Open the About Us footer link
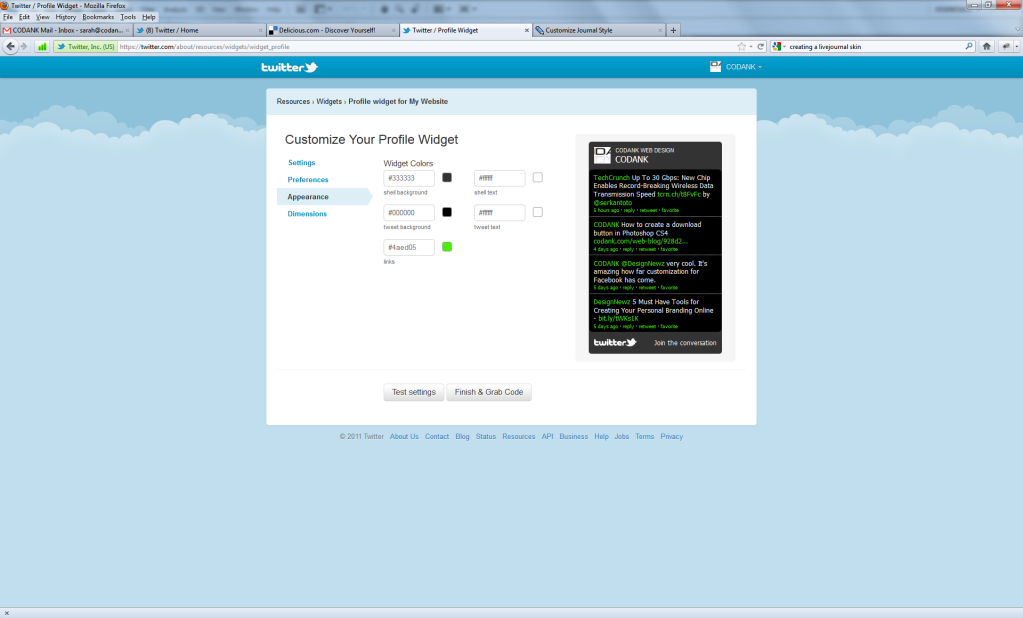Image resolution: width=1023 pixels, height=618 pixels. click(x=404, y=437)
